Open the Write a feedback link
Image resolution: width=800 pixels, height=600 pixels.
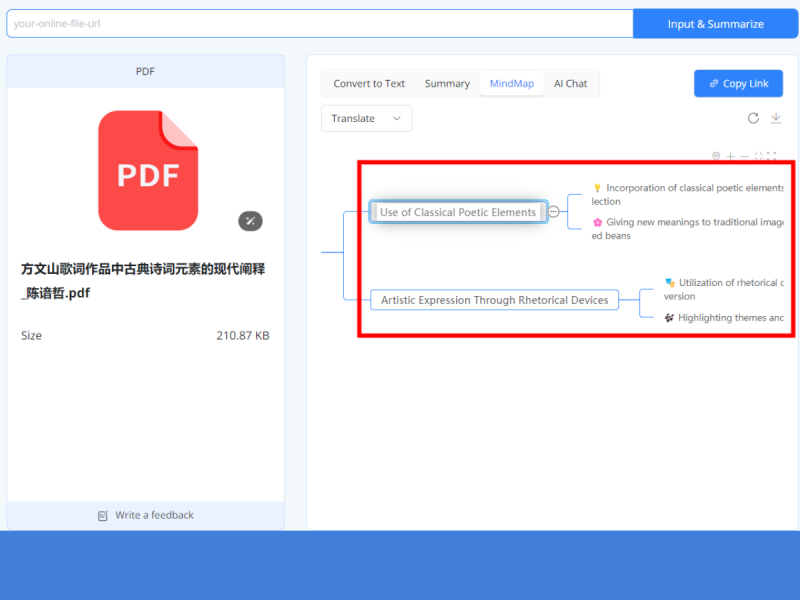145,515
